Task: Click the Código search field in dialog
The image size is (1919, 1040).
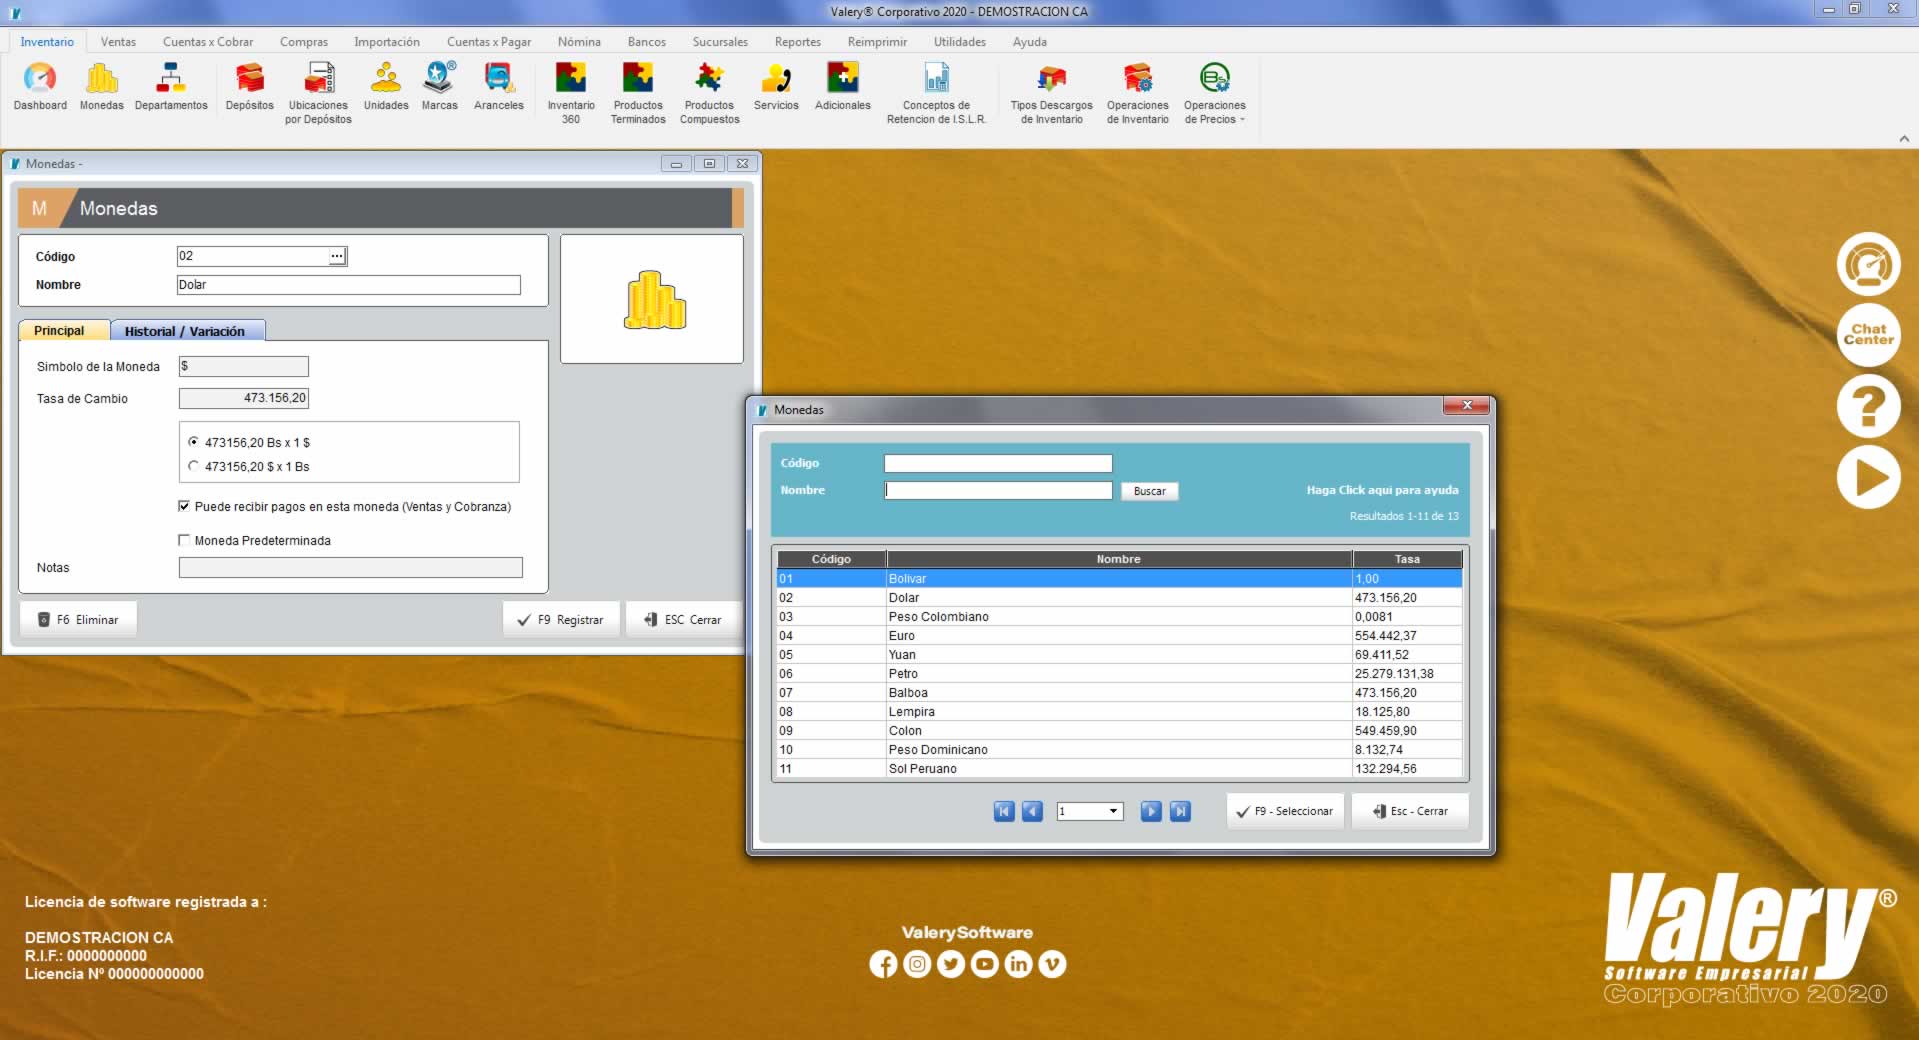Action: (998, 463)
